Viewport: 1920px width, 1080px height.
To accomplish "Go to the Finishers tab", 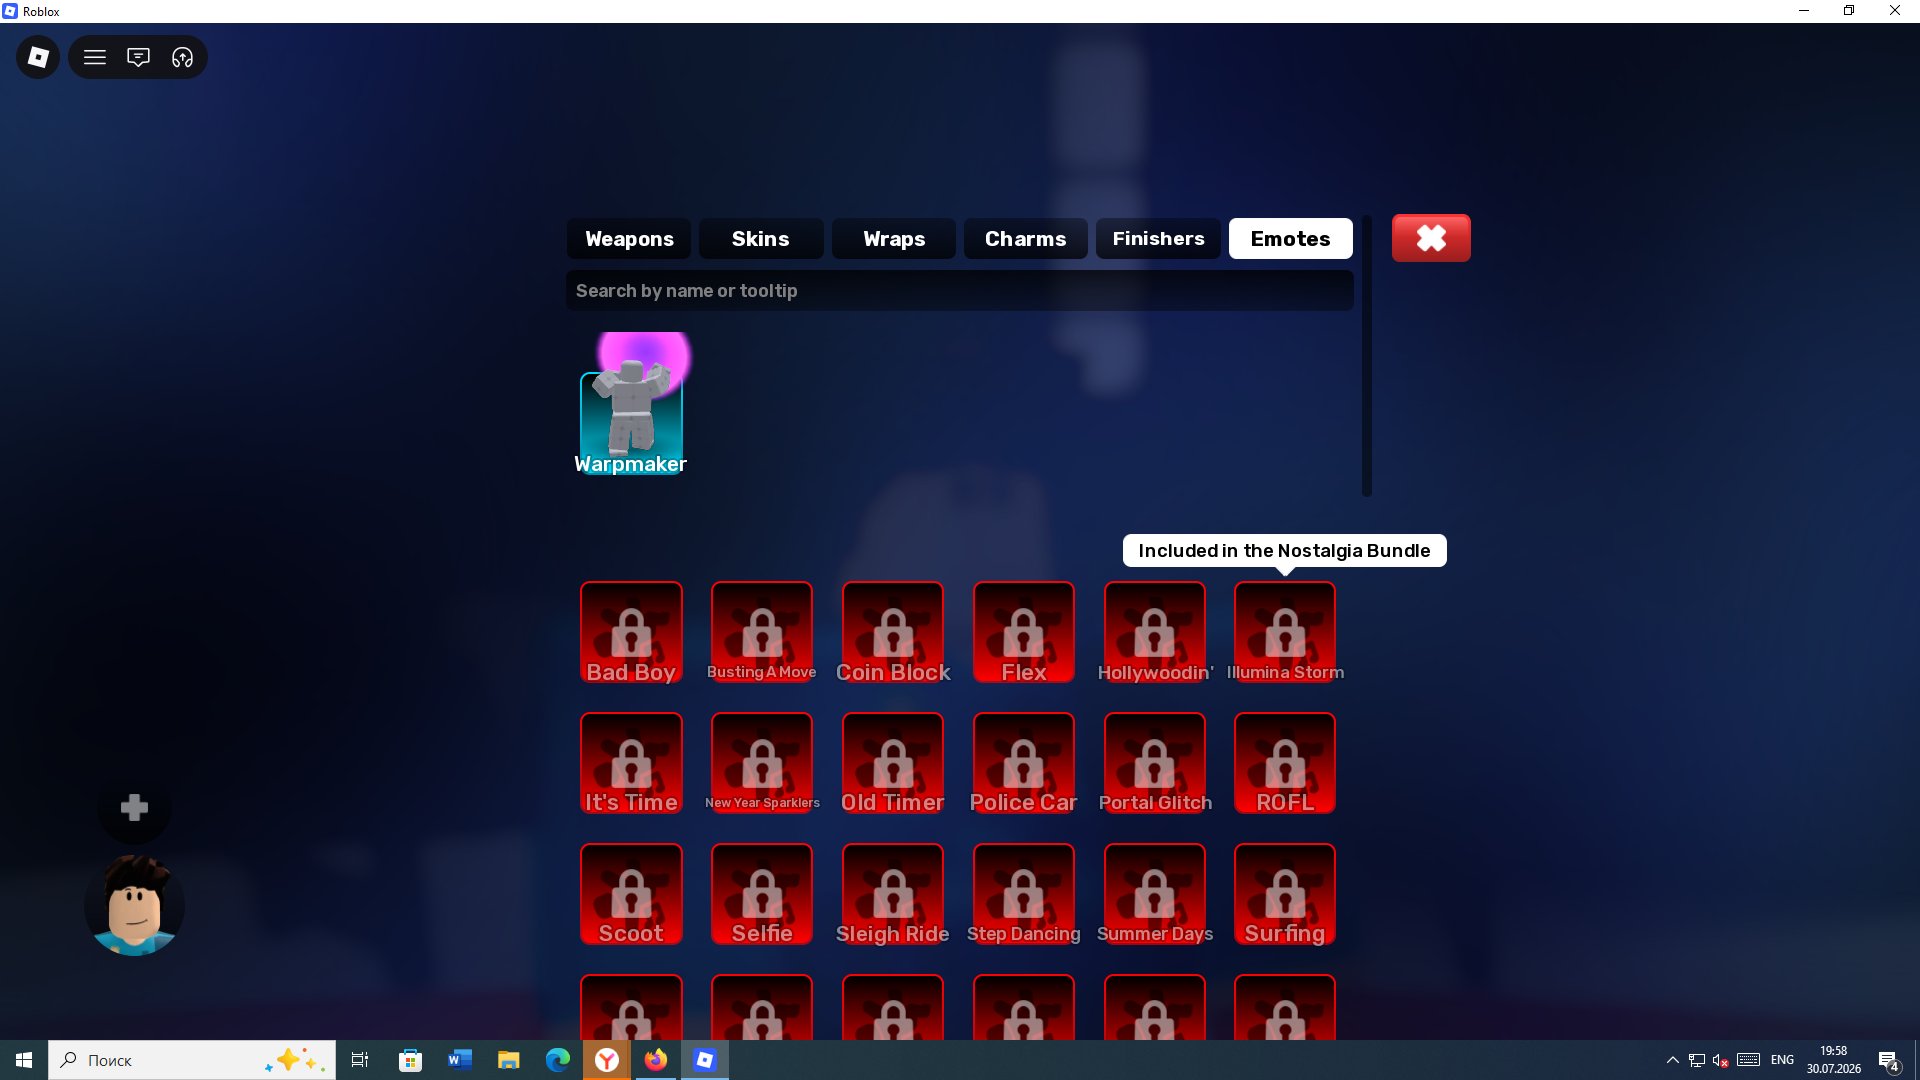I will [x=1158, y=239].
